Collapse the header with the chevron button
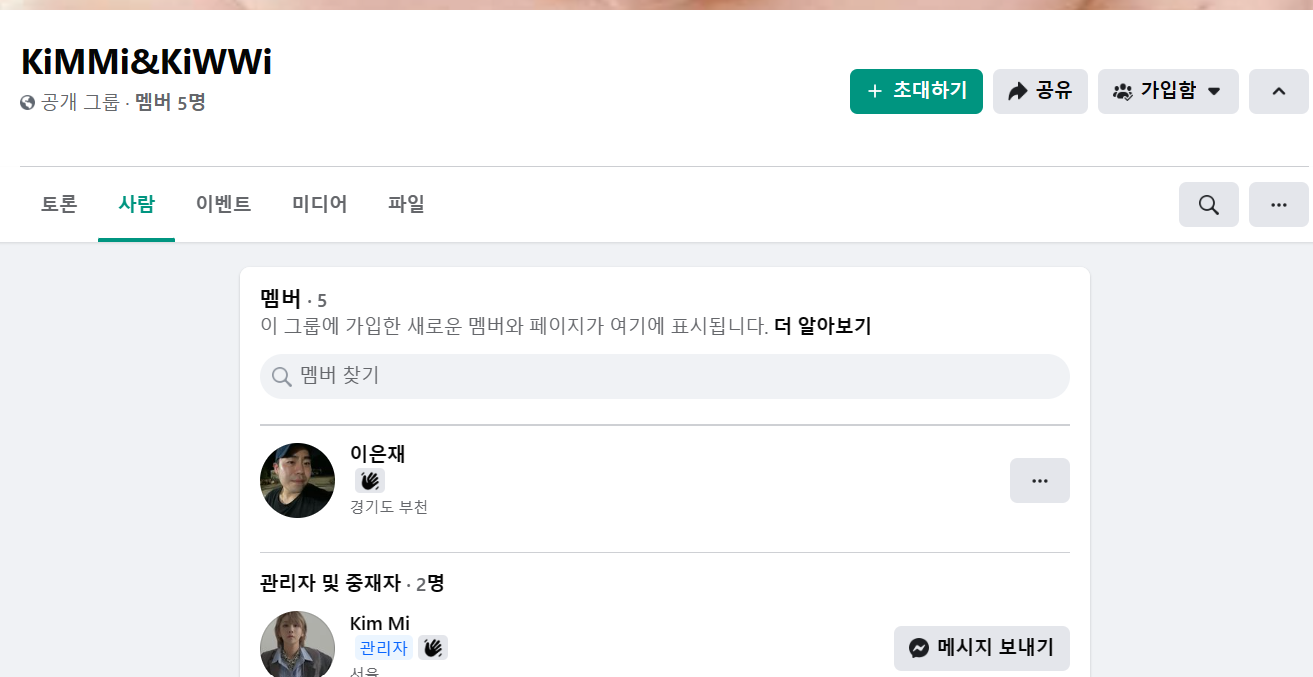The image size is (1313, 677). 1278,92
